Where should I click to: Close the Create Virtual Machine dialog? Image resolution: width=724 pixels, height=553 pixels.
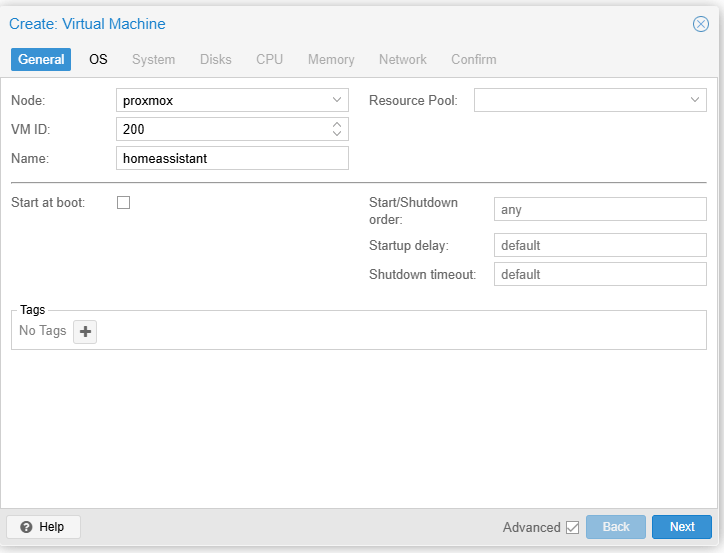tap(701, 24)
